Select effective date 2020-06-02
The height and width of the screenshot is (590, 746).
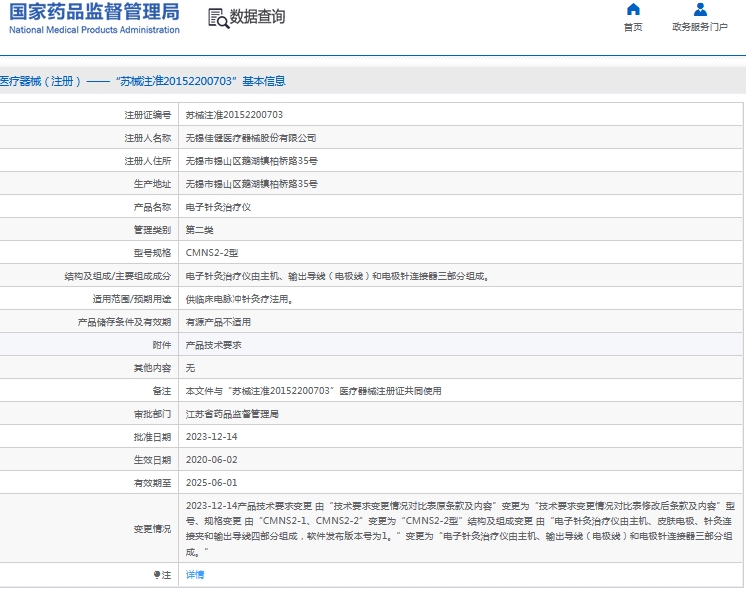pyautogui.click(x=211, y=460)
